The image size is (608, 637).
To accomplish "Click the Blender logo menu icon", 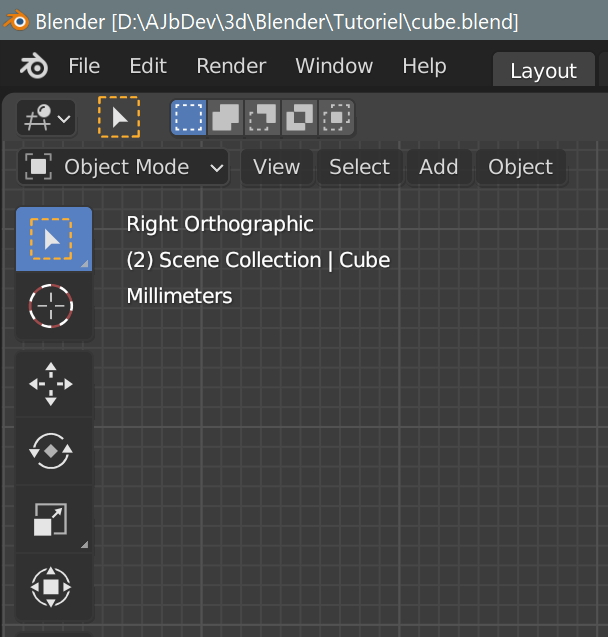I will (34, 66).
